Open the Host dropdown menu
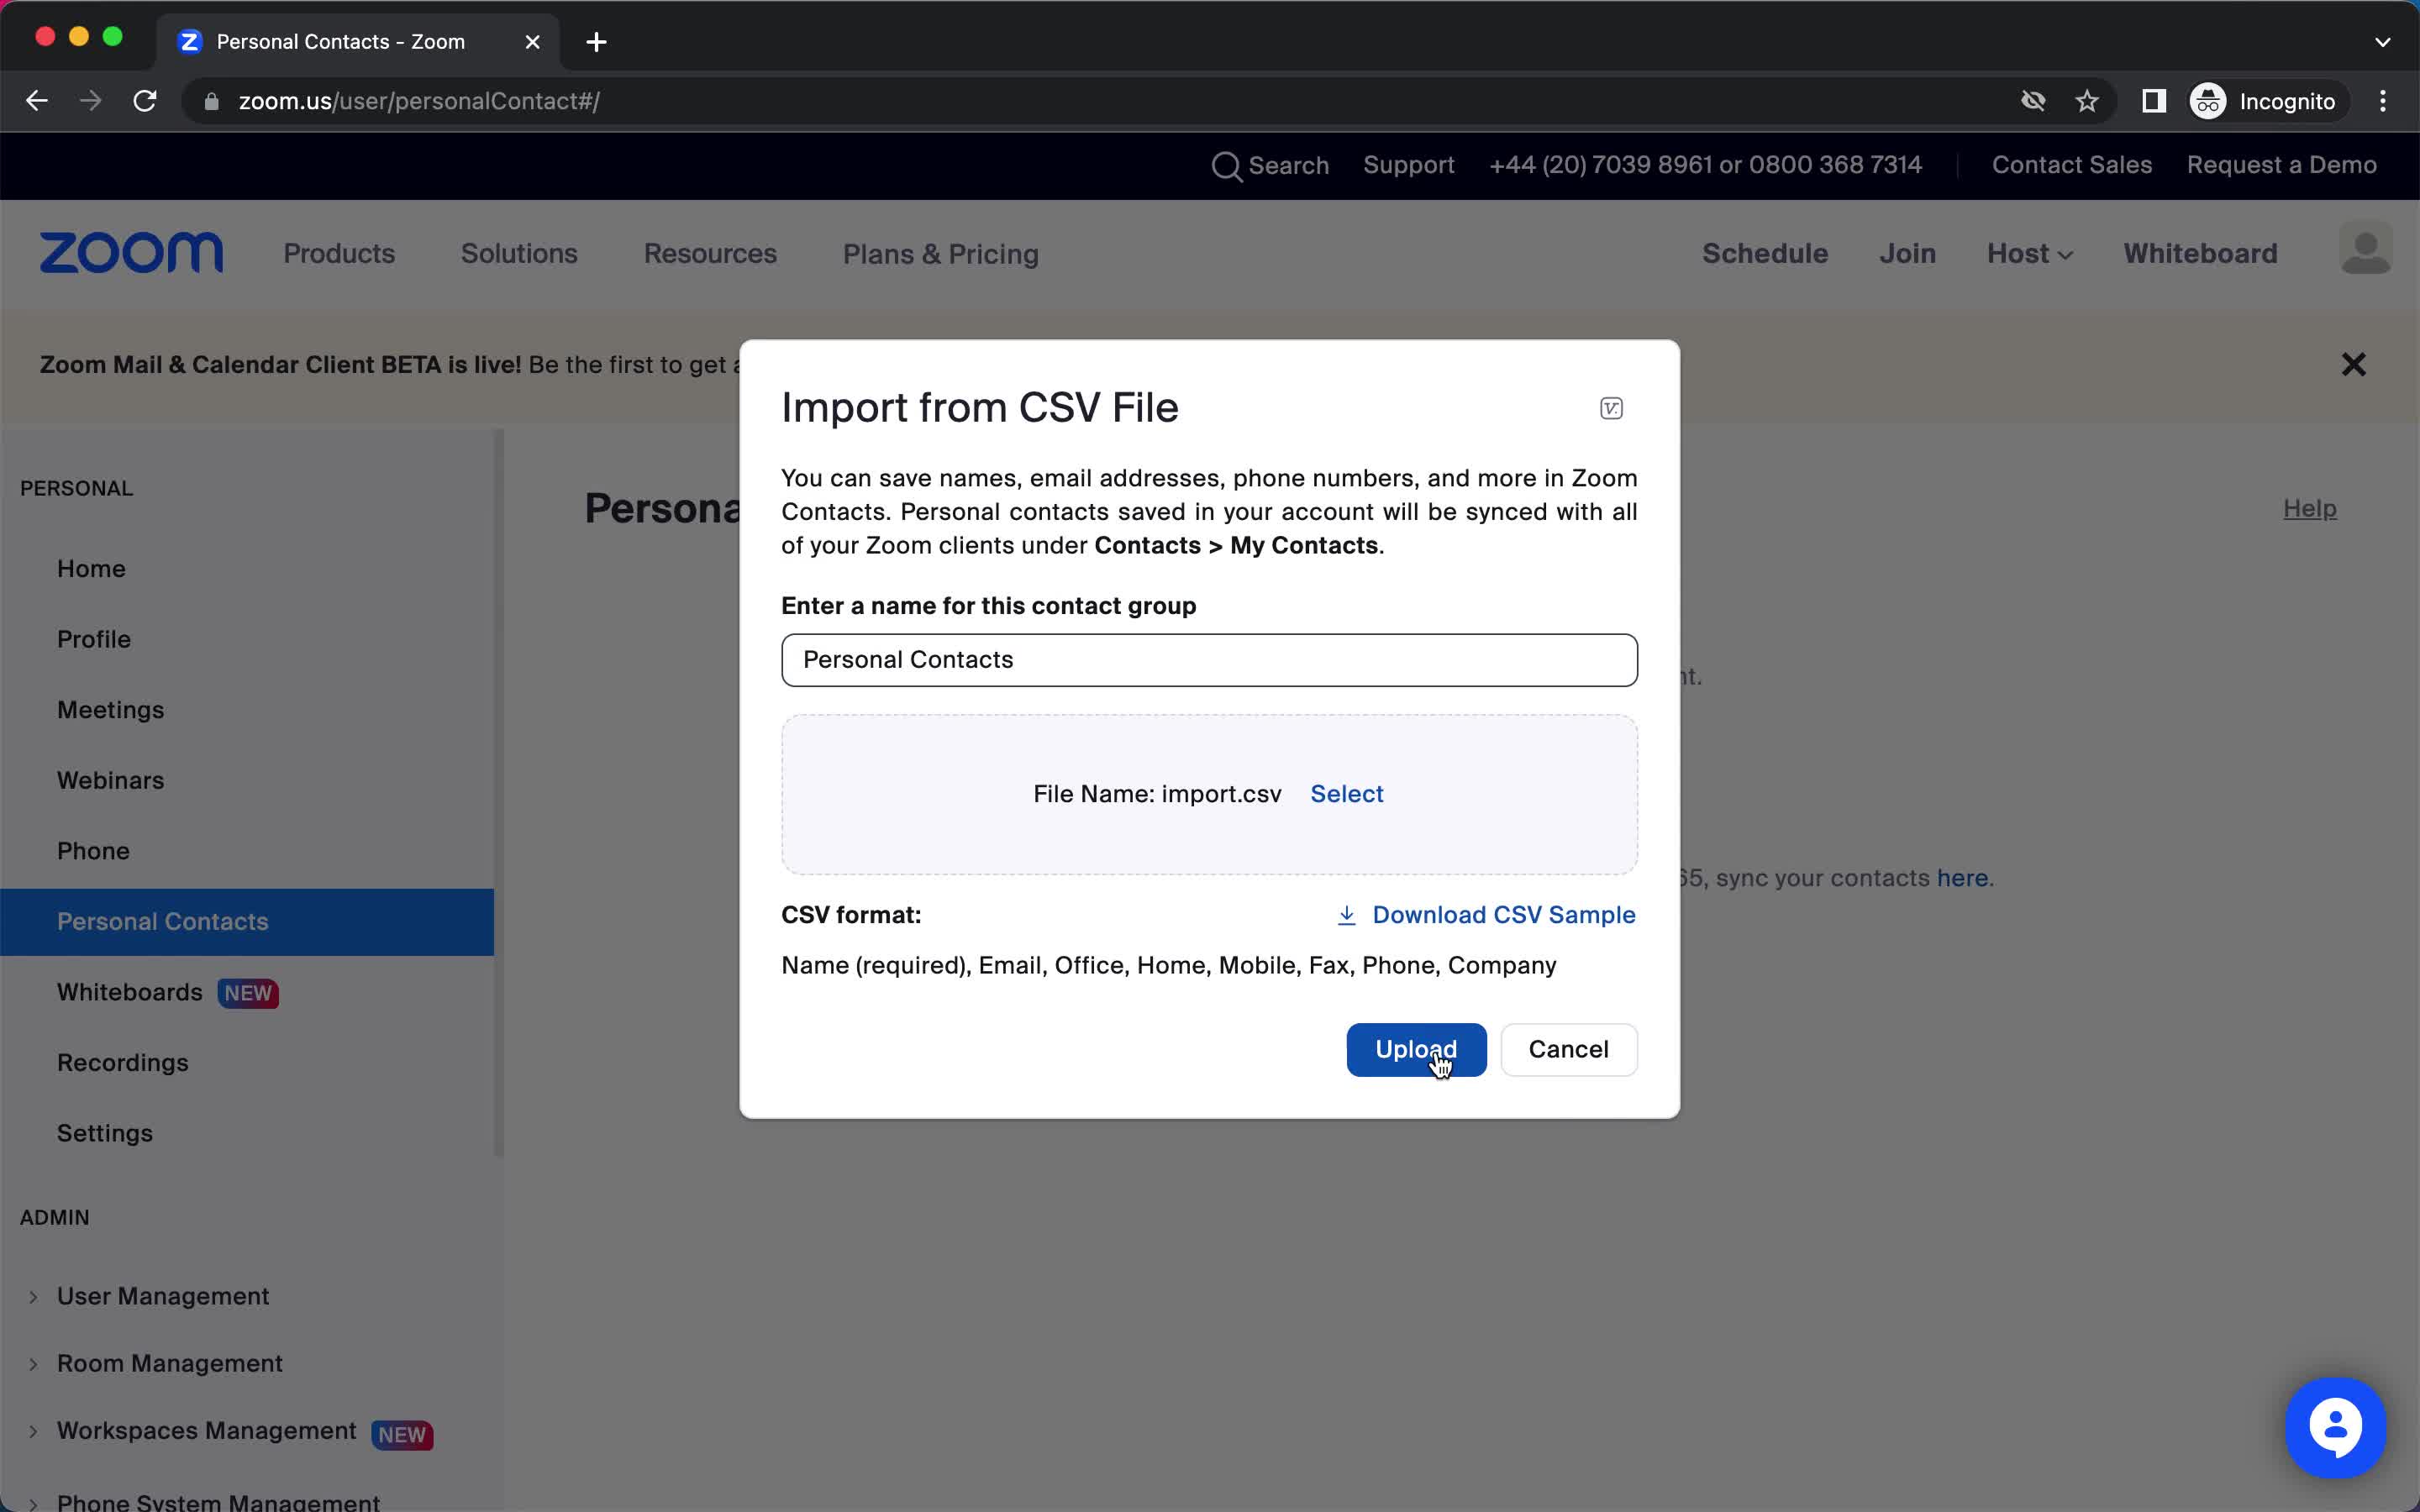Image resolution: width=2420 pixels, height=1512 pixels. tap(2030, 254)
